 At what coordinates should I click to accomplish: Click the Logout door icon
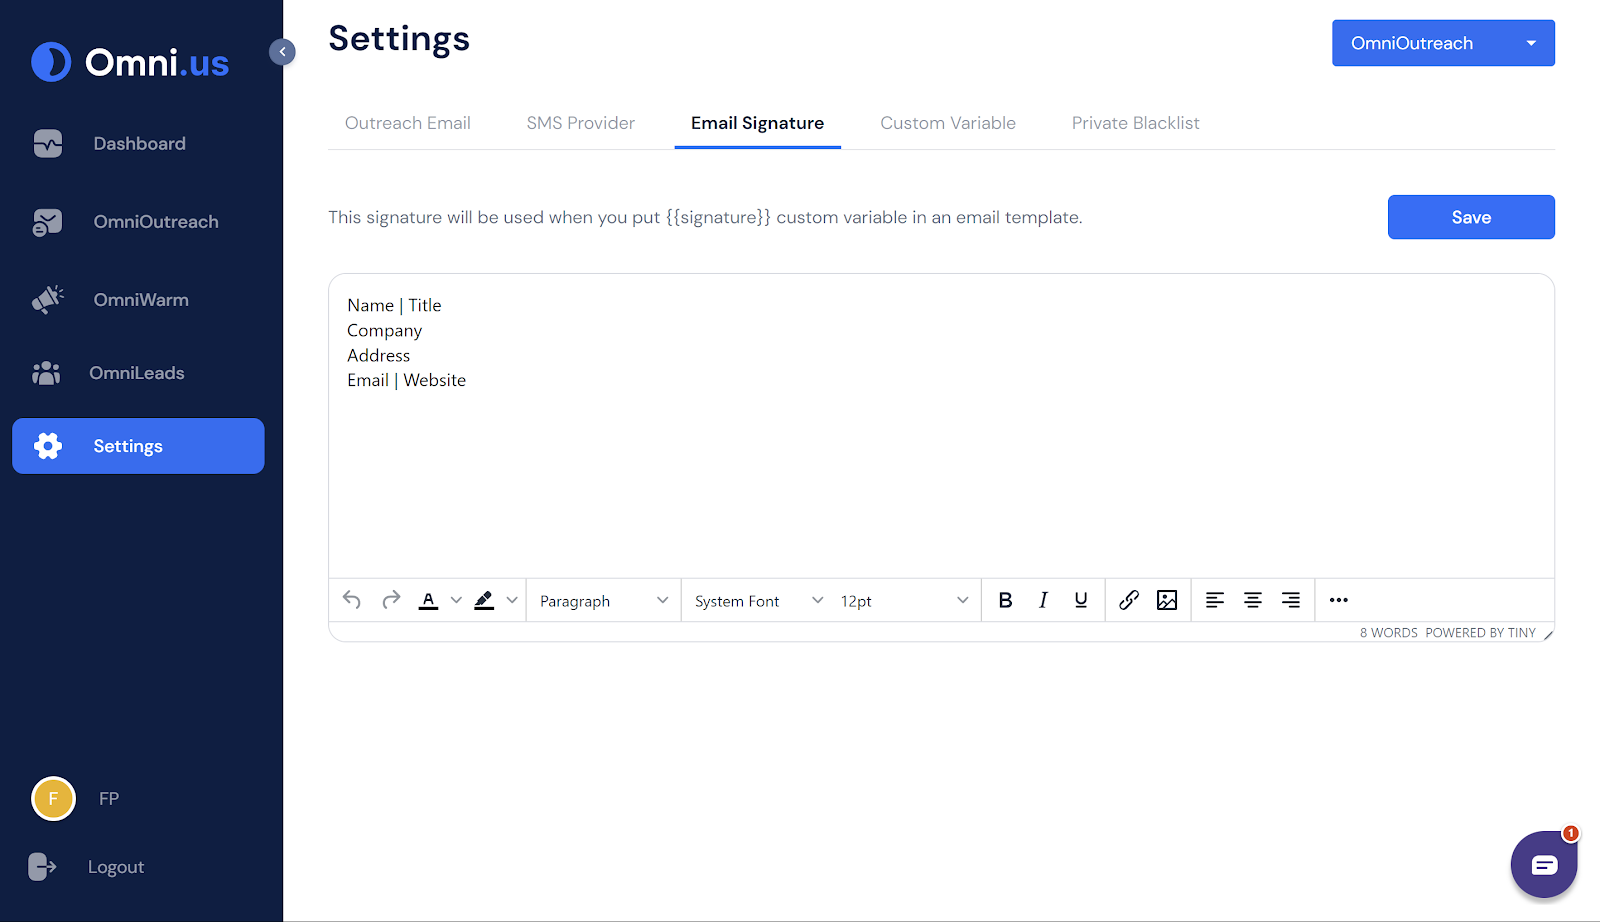[42, 867]
